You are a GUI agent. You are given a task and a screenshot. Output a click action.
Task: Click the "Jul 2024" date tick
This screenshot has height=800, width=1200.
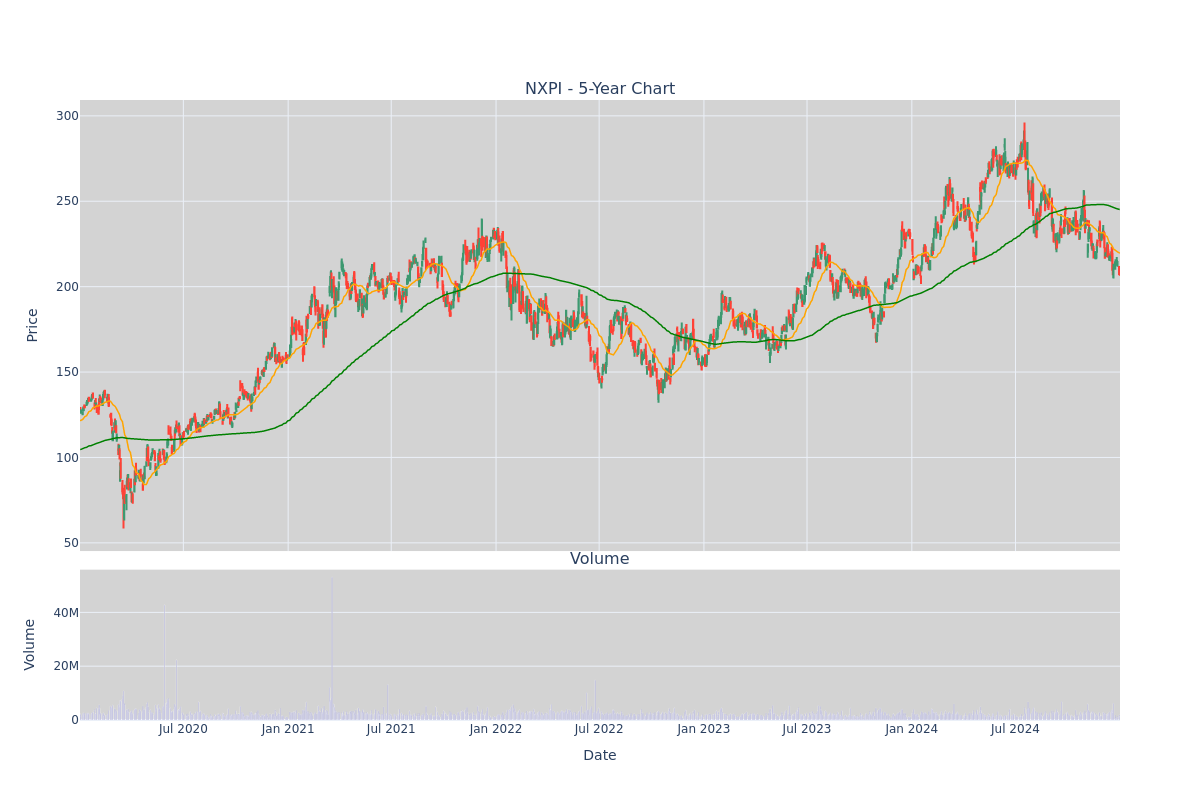(x=1015, y=729)
